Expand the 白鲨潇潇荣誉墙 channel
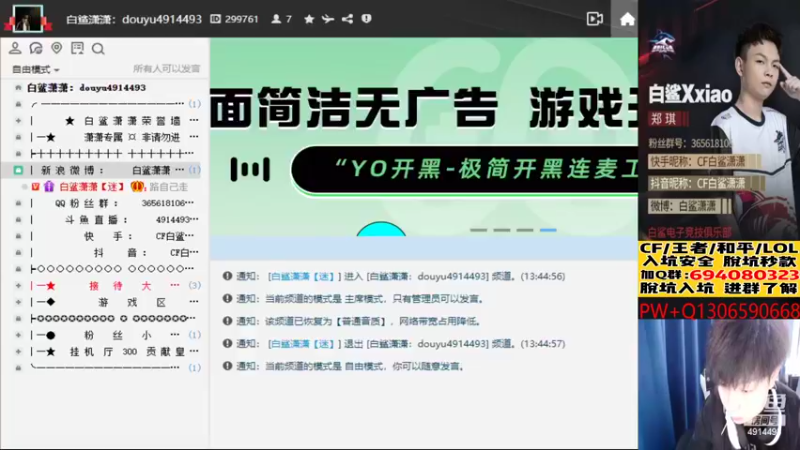800x450 pixels. (18, 121)
